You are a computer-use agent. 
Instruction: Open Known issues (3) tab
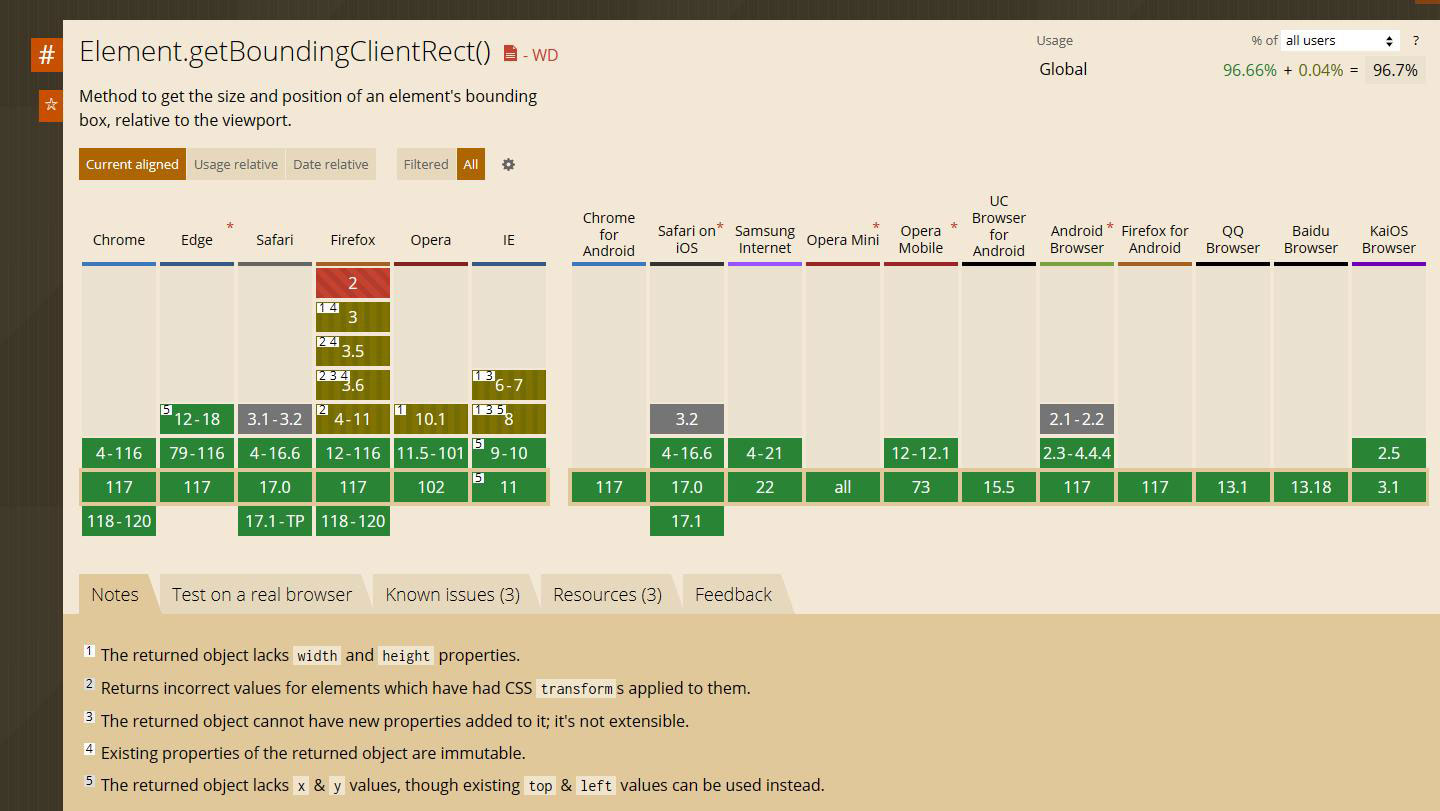(453, 594)
